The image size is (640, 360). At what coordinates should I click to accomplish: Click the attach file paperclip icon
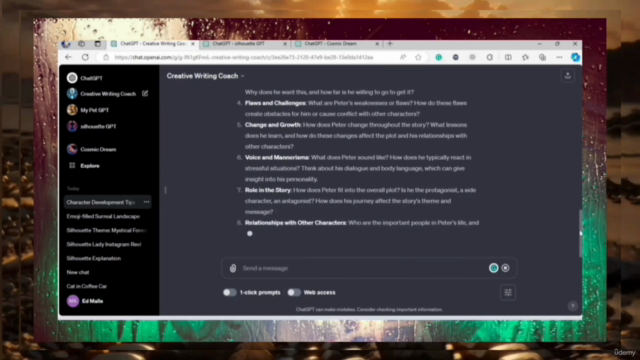[x=233, y=268]
